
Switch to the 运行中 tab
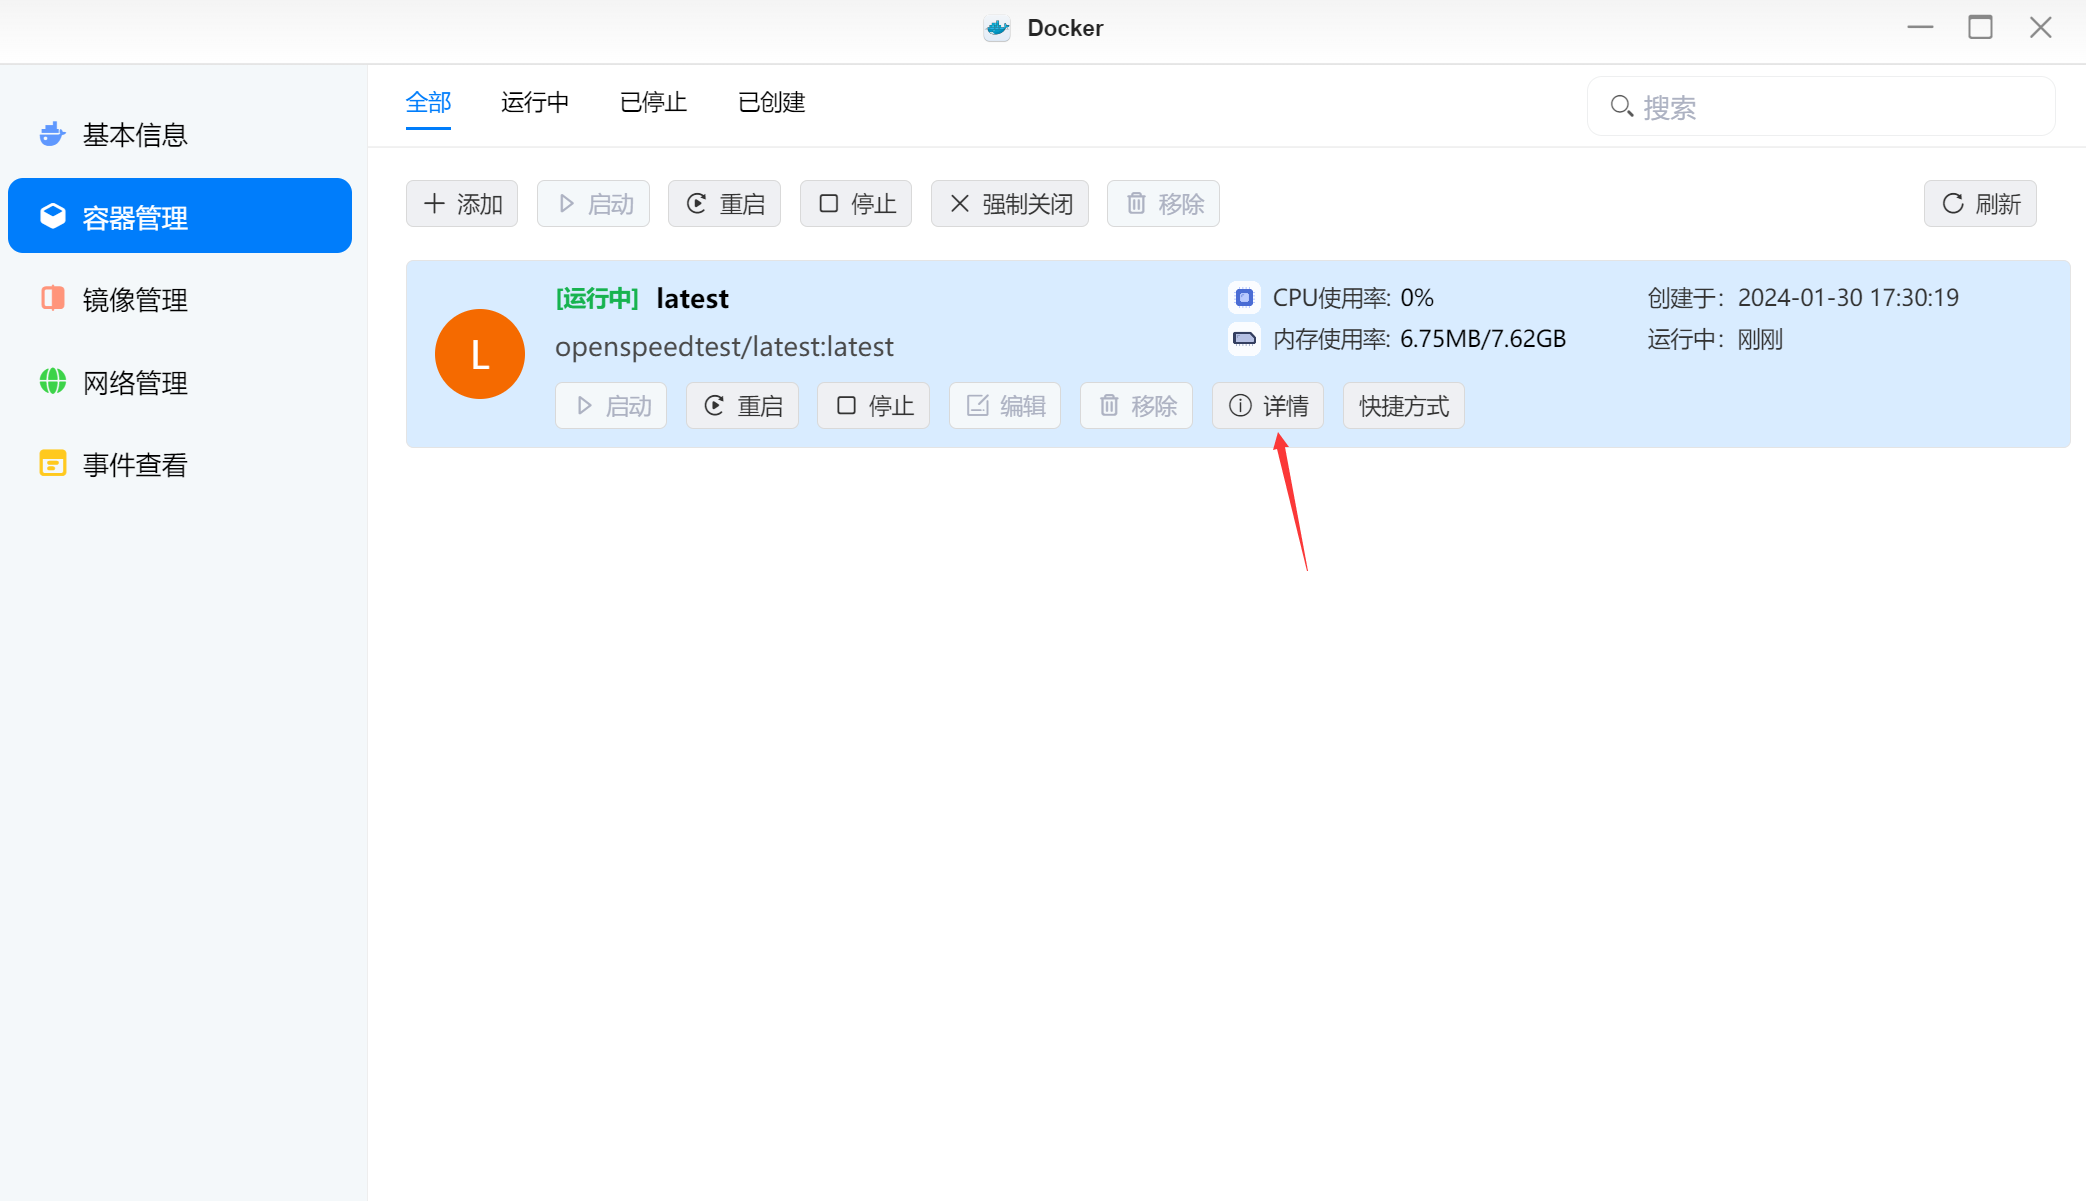[x=535, y=102]
